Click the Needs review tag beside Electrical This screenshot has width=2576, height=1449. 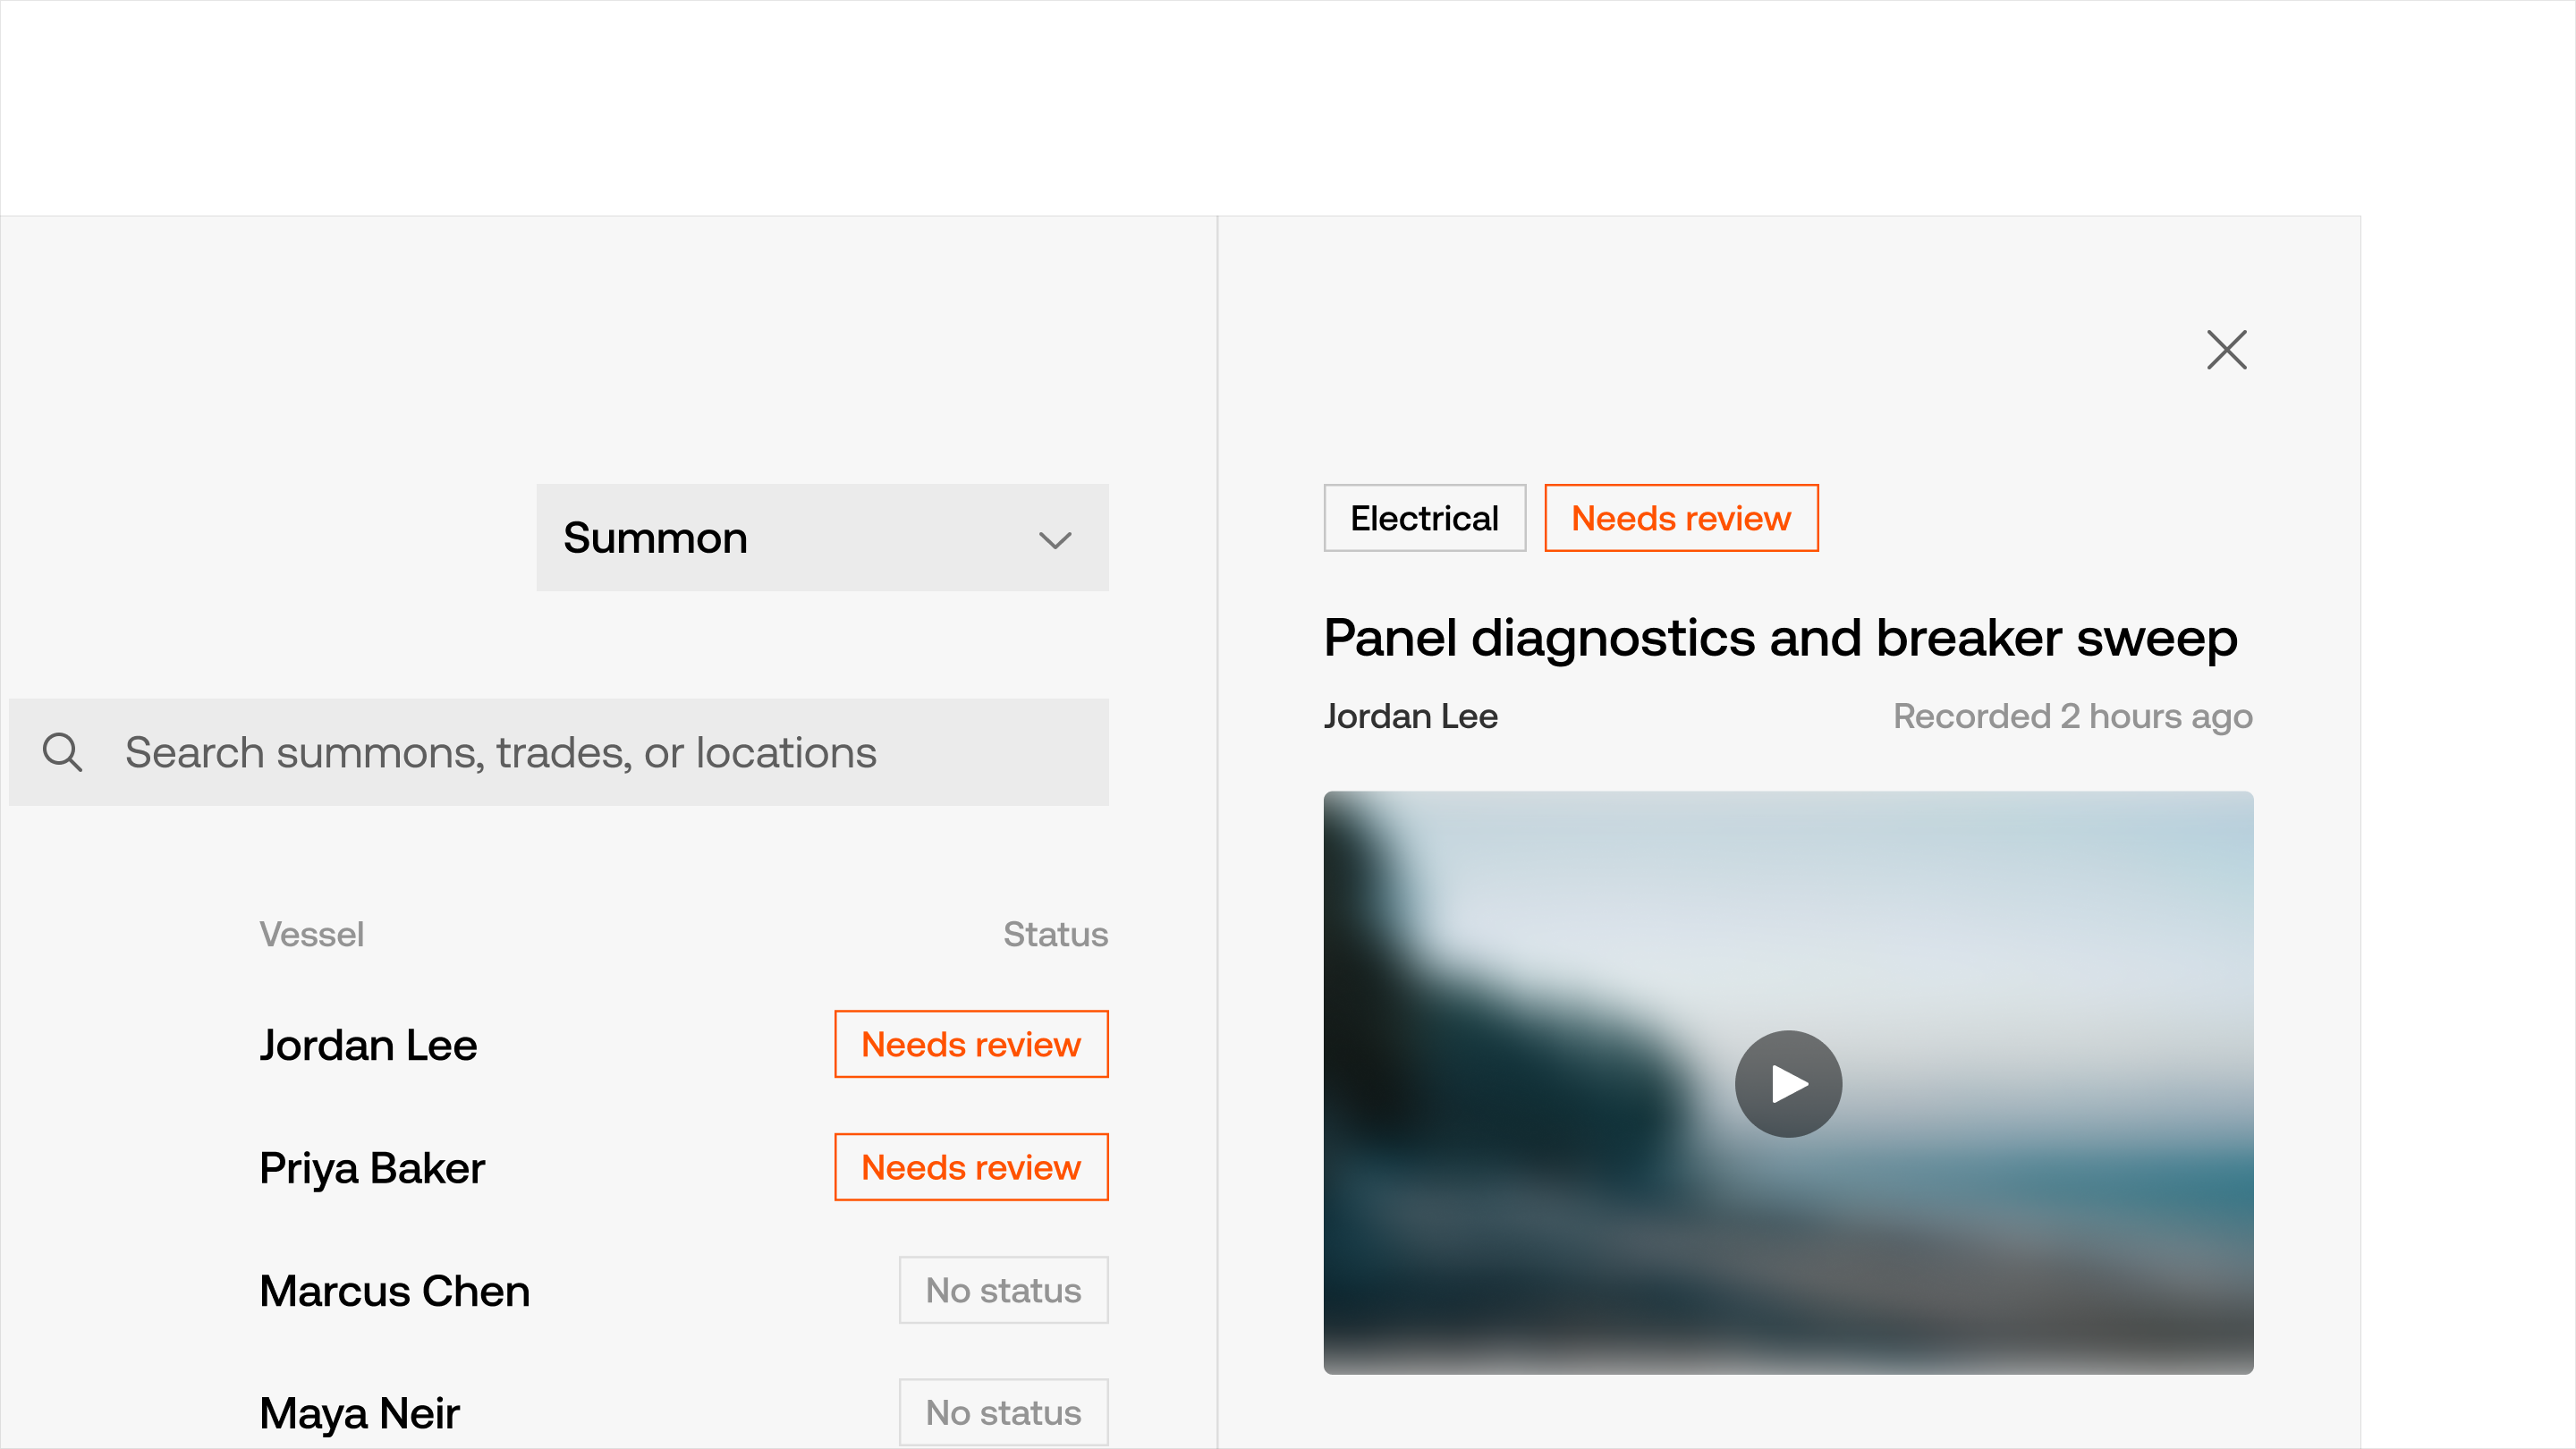pyautogui.click(x=1680, y=518)
